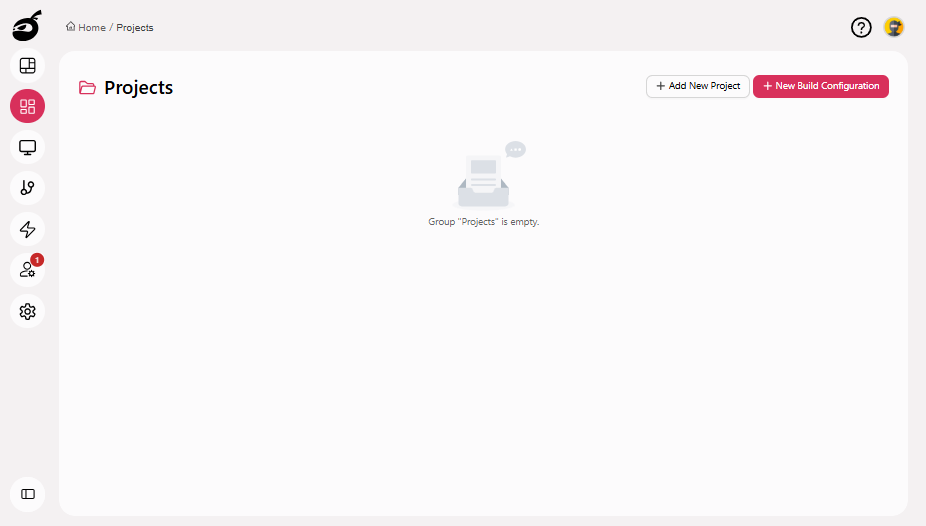
Task: Click the red notification badge showing 1
Action: coord(37,260)
